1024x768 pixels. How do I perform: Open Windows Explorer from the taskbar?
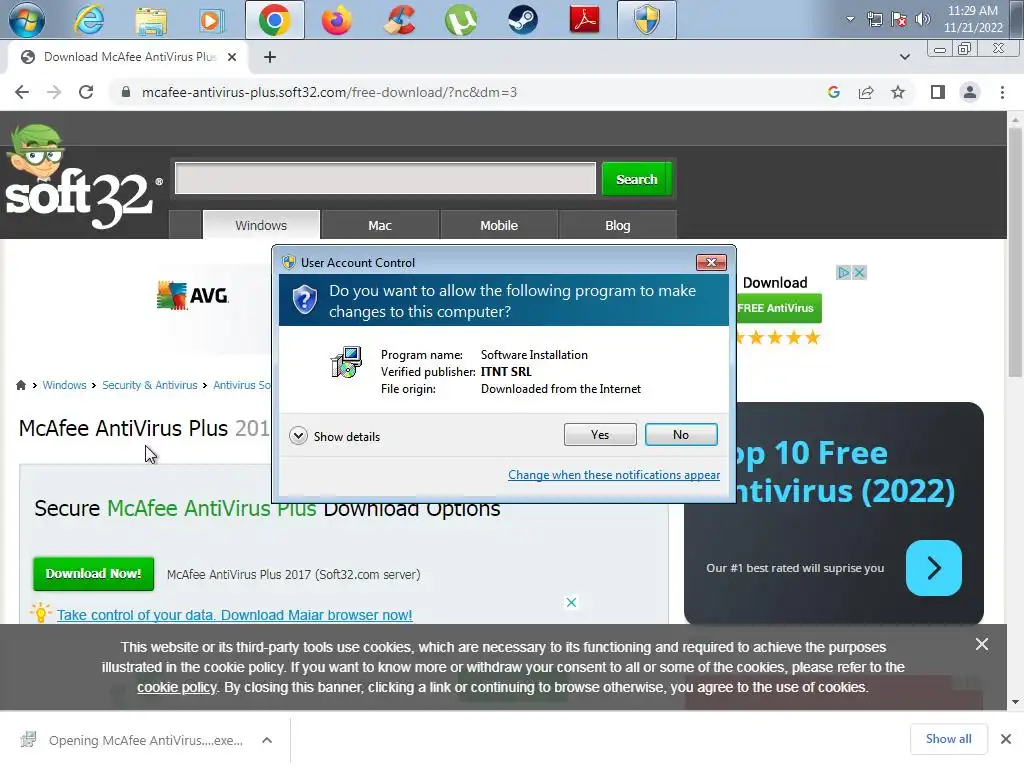click(151, 20)
